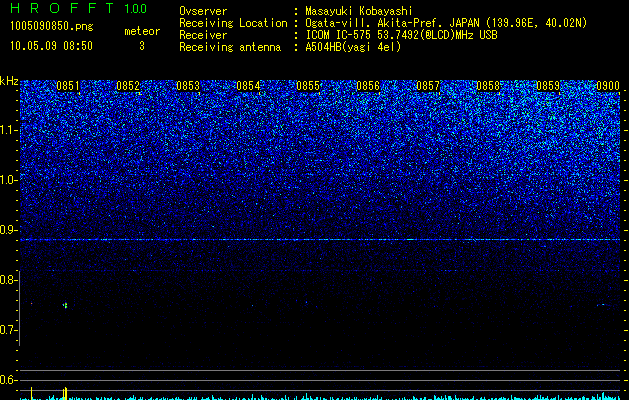Click the 0858 time marker

click(x=488, y=86)
